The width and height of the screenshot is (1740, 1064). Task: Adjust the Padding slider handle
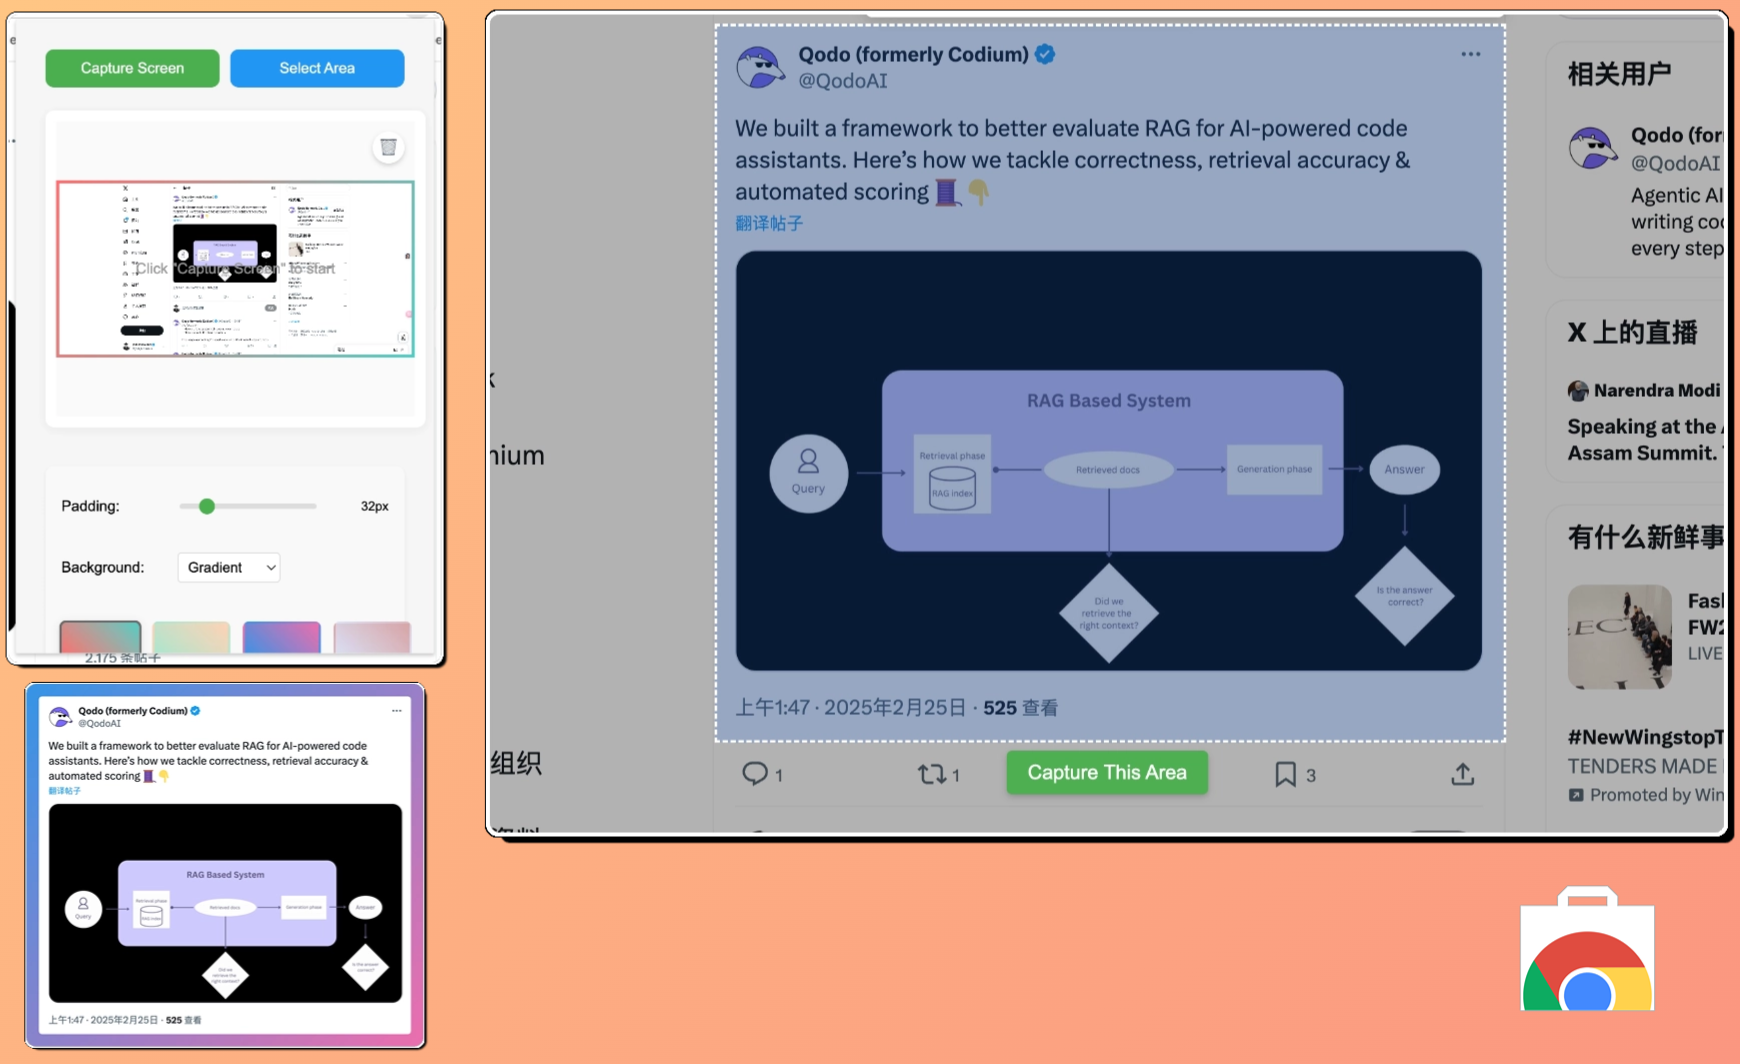click(207, 506)
